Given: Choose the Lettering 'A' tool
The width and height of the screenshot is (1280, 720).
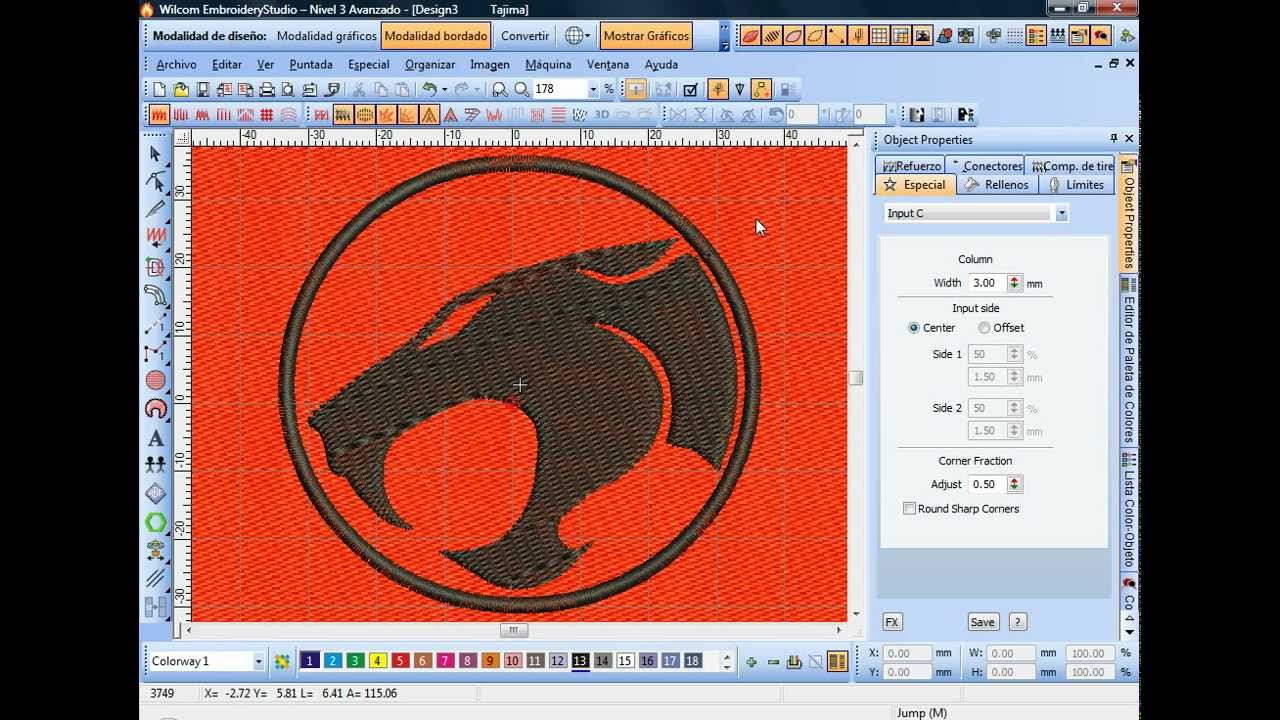Looking at the screenshot, I should click(x=155, y=437).
